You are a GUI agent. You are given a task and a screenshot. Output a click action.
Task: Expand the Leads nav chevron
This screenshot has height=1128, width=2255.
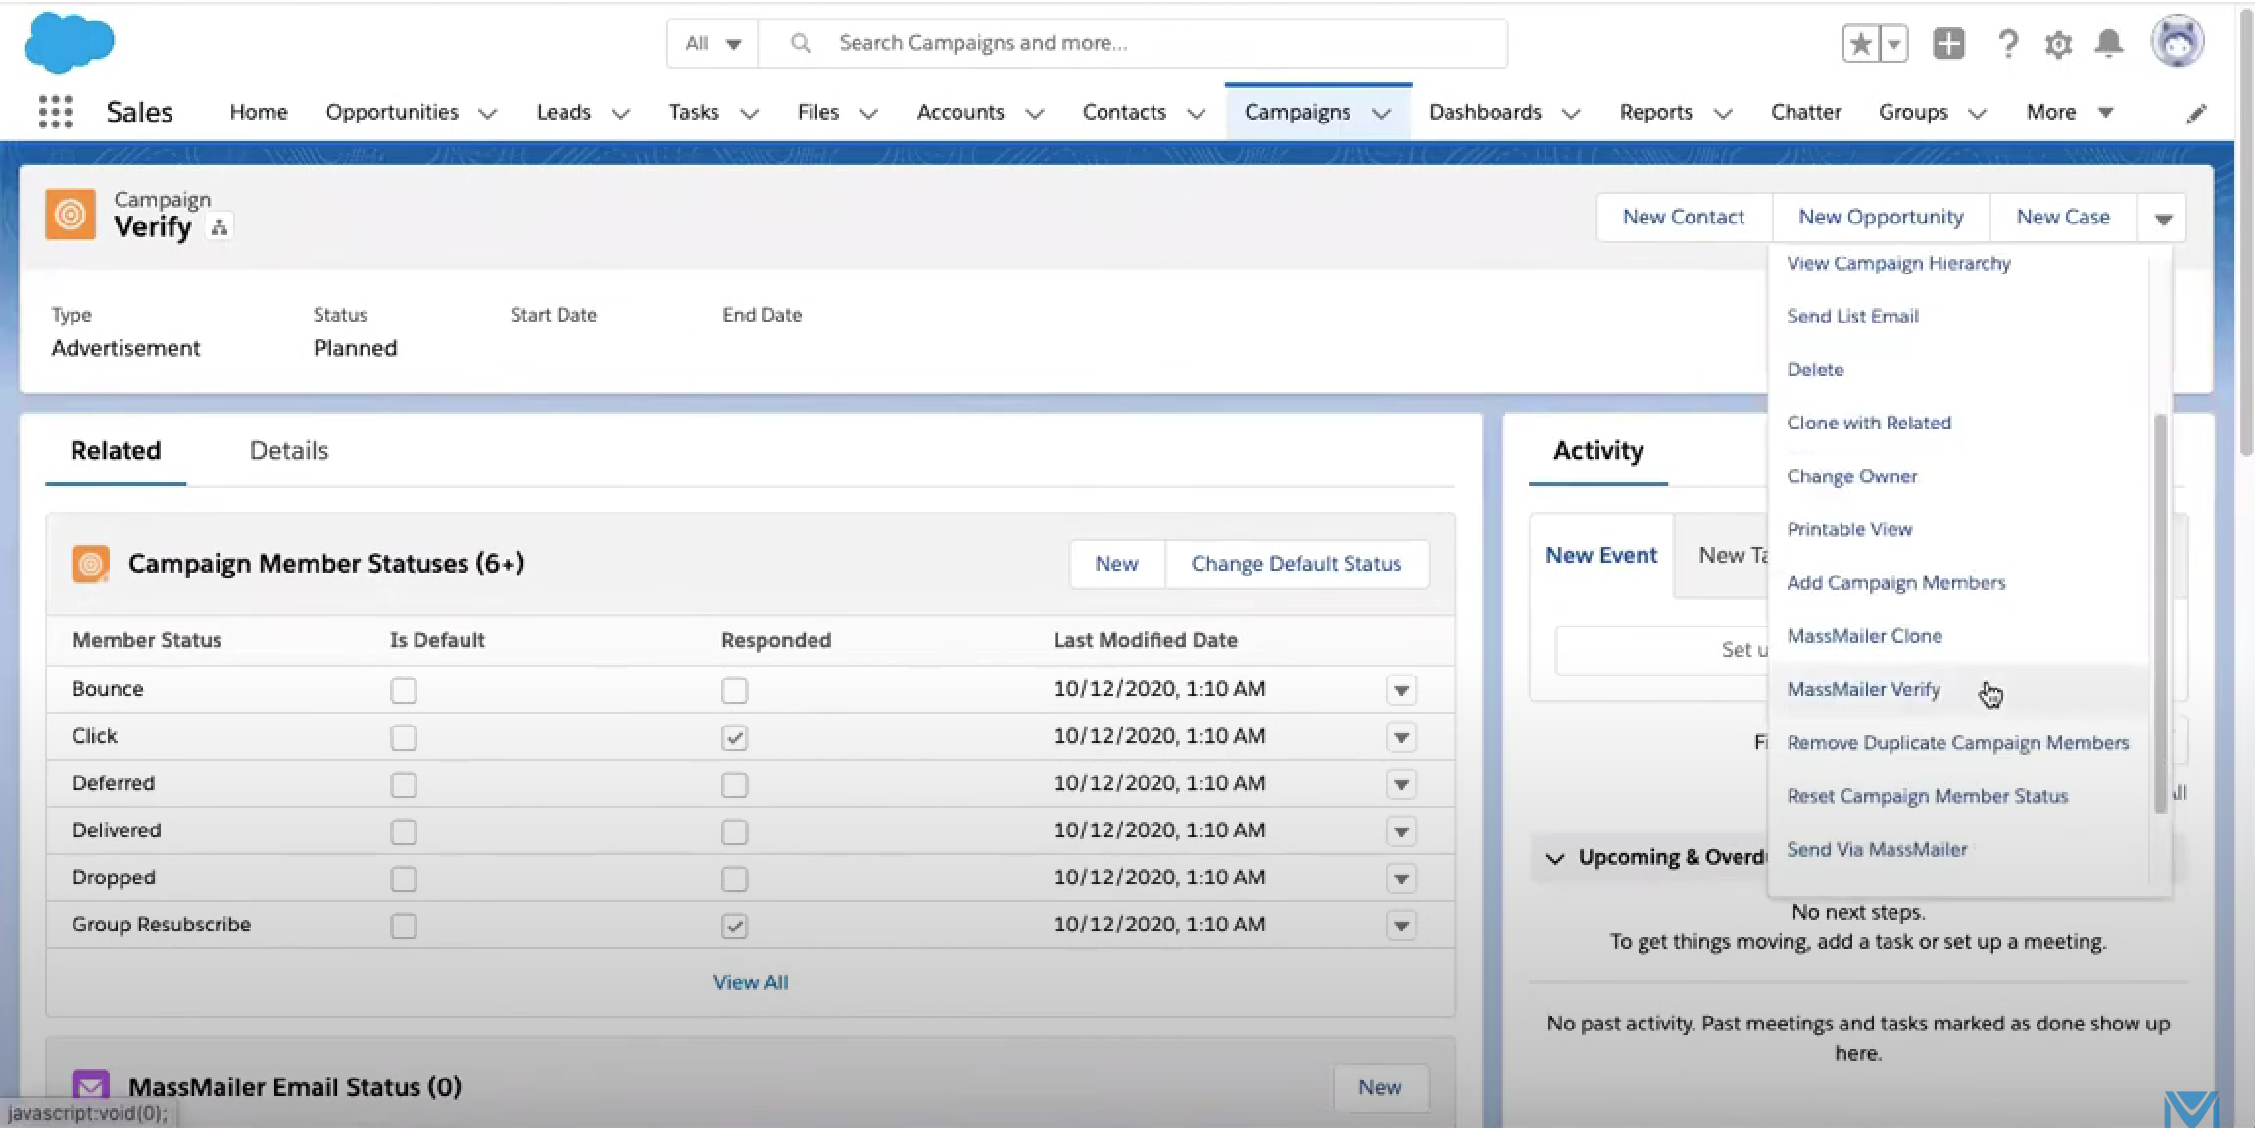[620, 114]
